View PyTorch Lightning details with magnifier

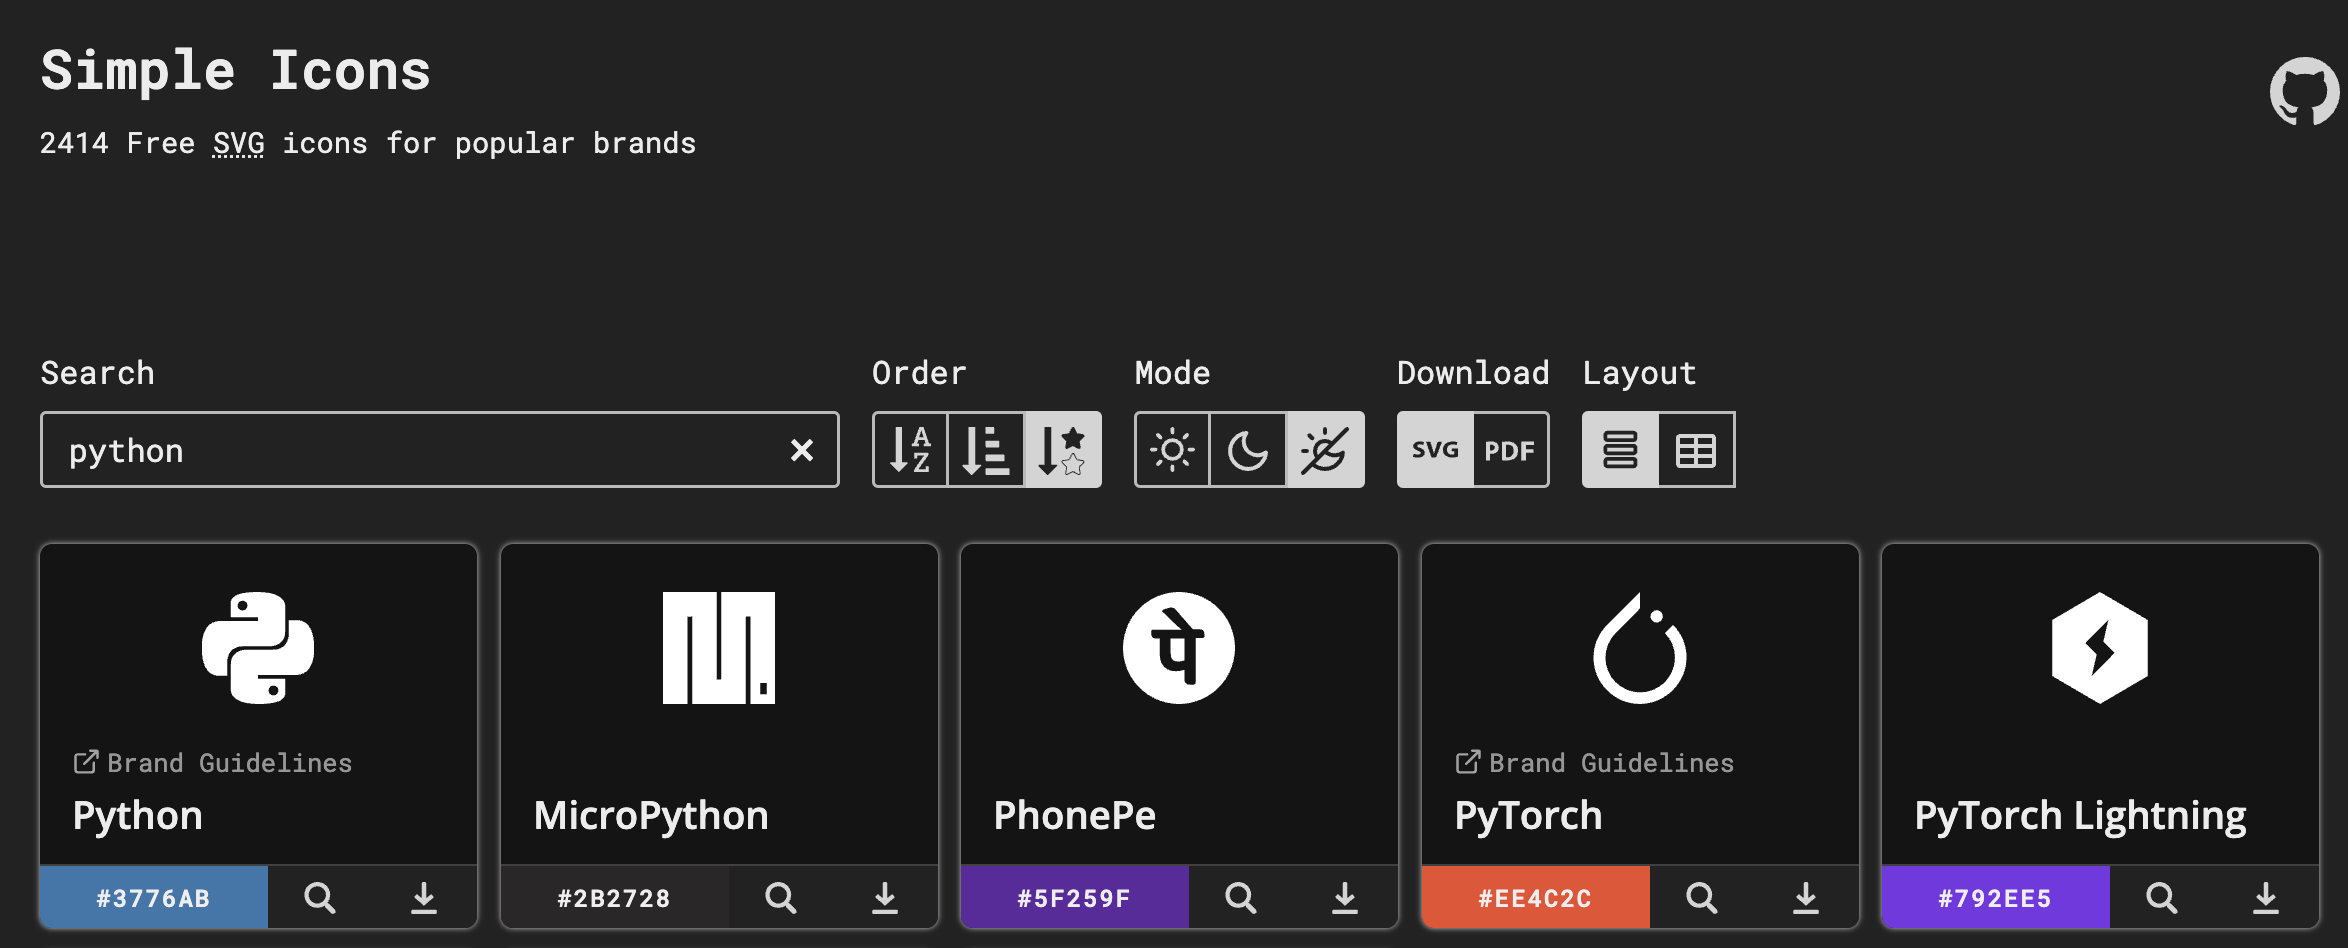tap(2162, 897)
